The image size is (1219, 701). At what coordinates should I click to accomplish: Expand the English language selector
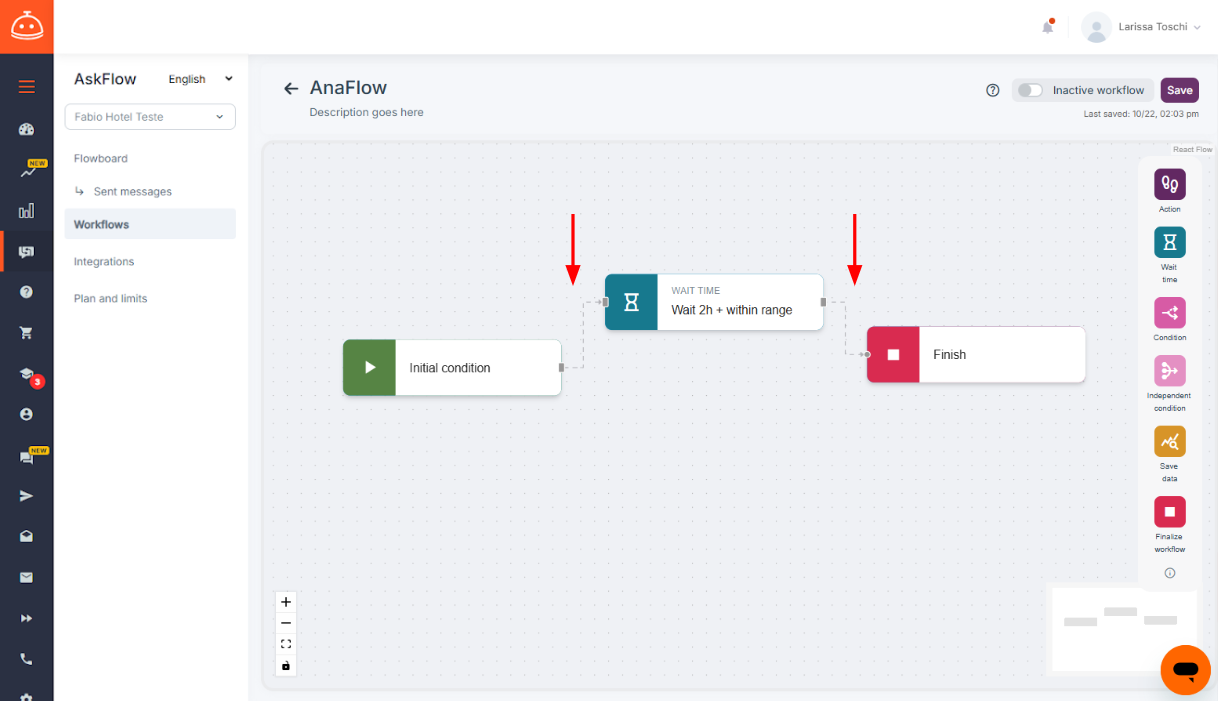(200, 79)
